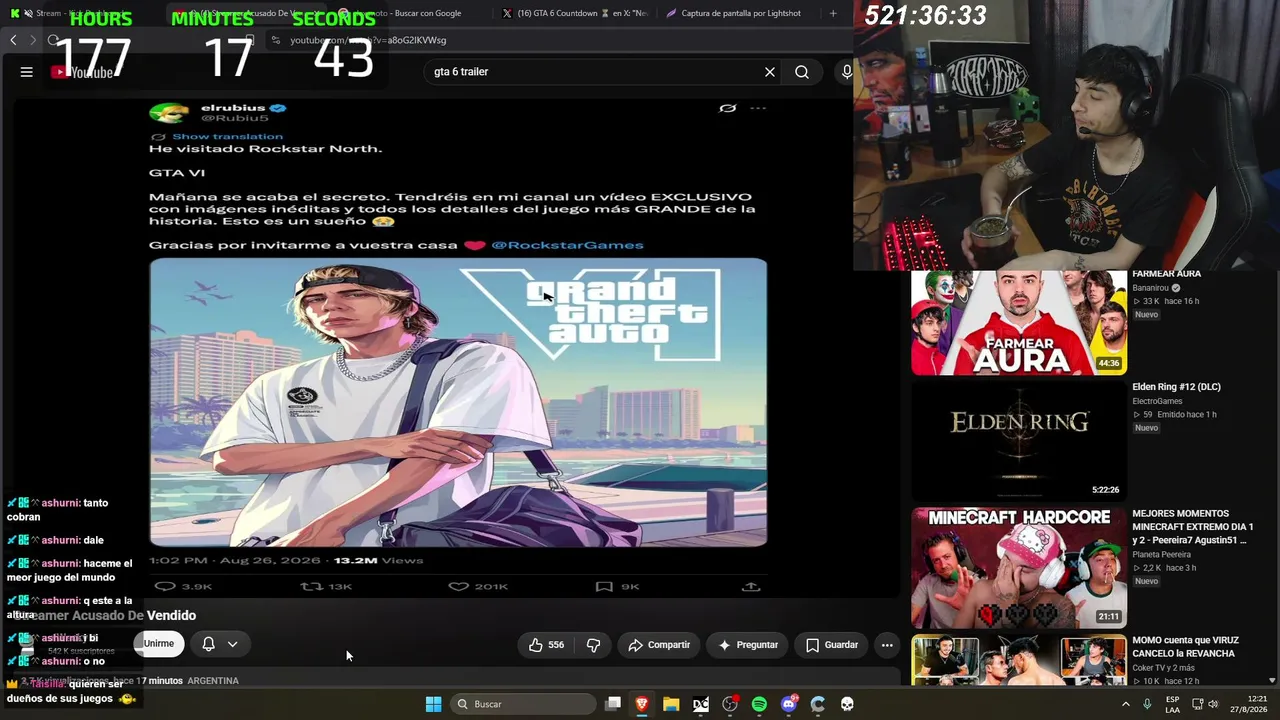Screen dimensions: 1280x720
Task: Open Minecraft Hardcore video thumbnail
Action: click(1018, 567)
